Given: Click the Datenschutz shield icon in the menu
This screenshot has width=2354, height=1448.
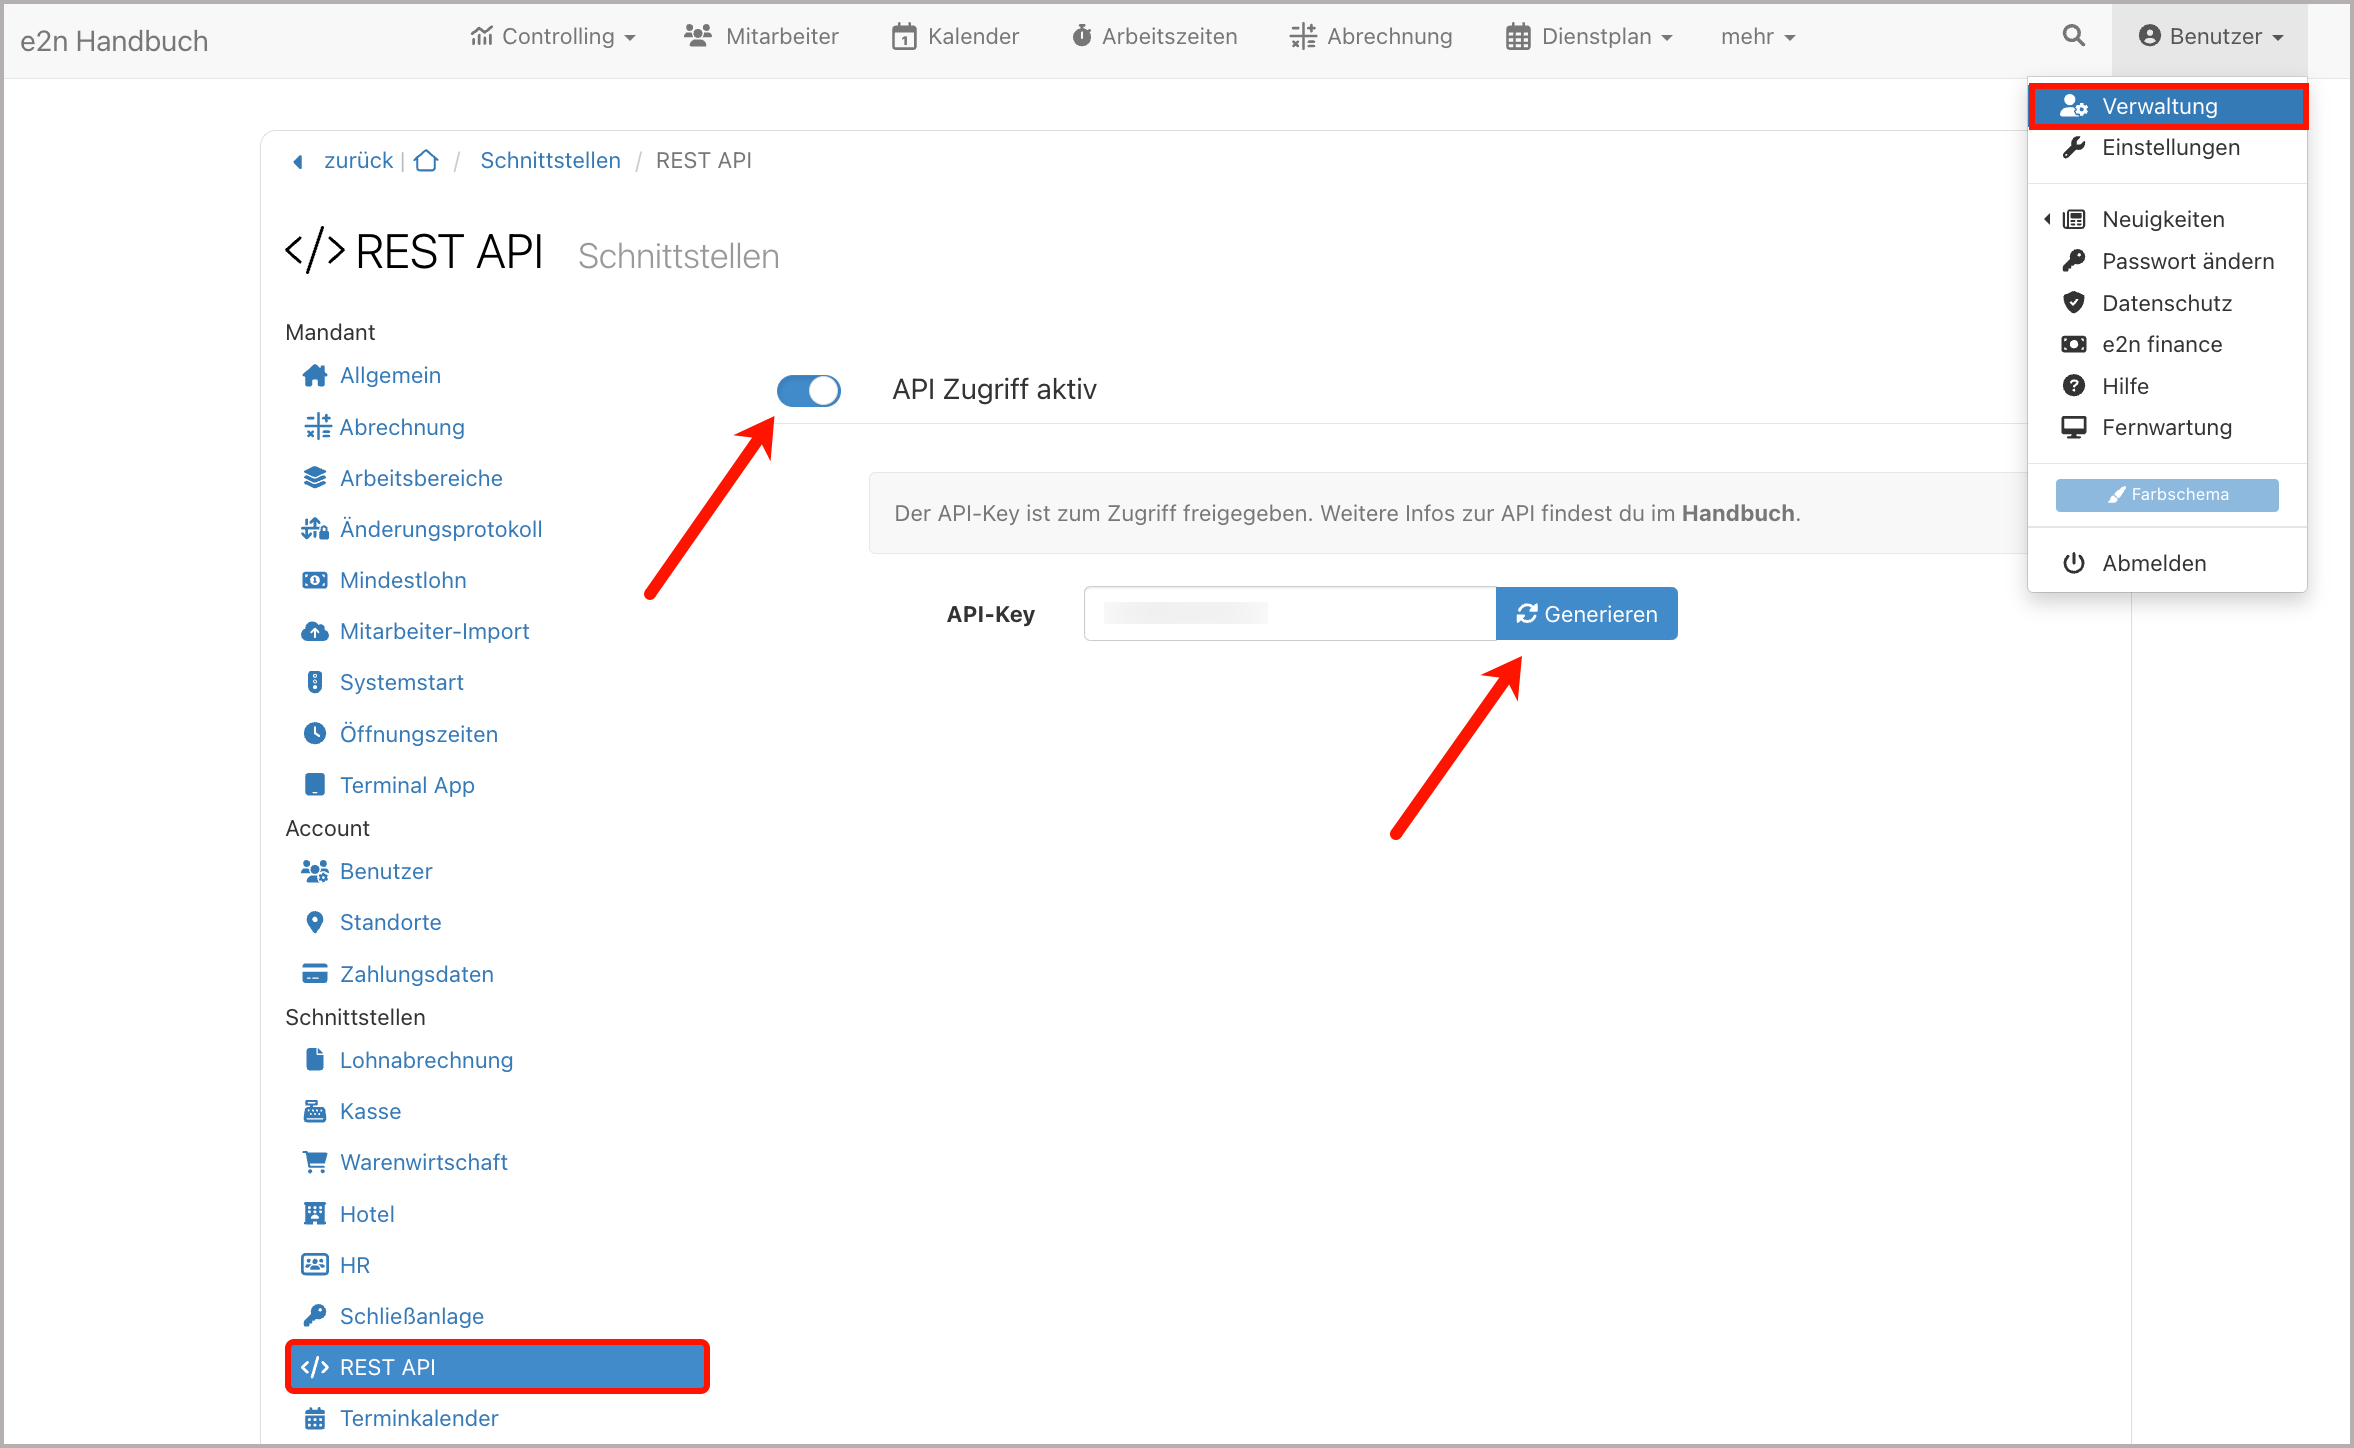Looking at the screenshot, I should pyautogui.click(x=2074, y=302).
